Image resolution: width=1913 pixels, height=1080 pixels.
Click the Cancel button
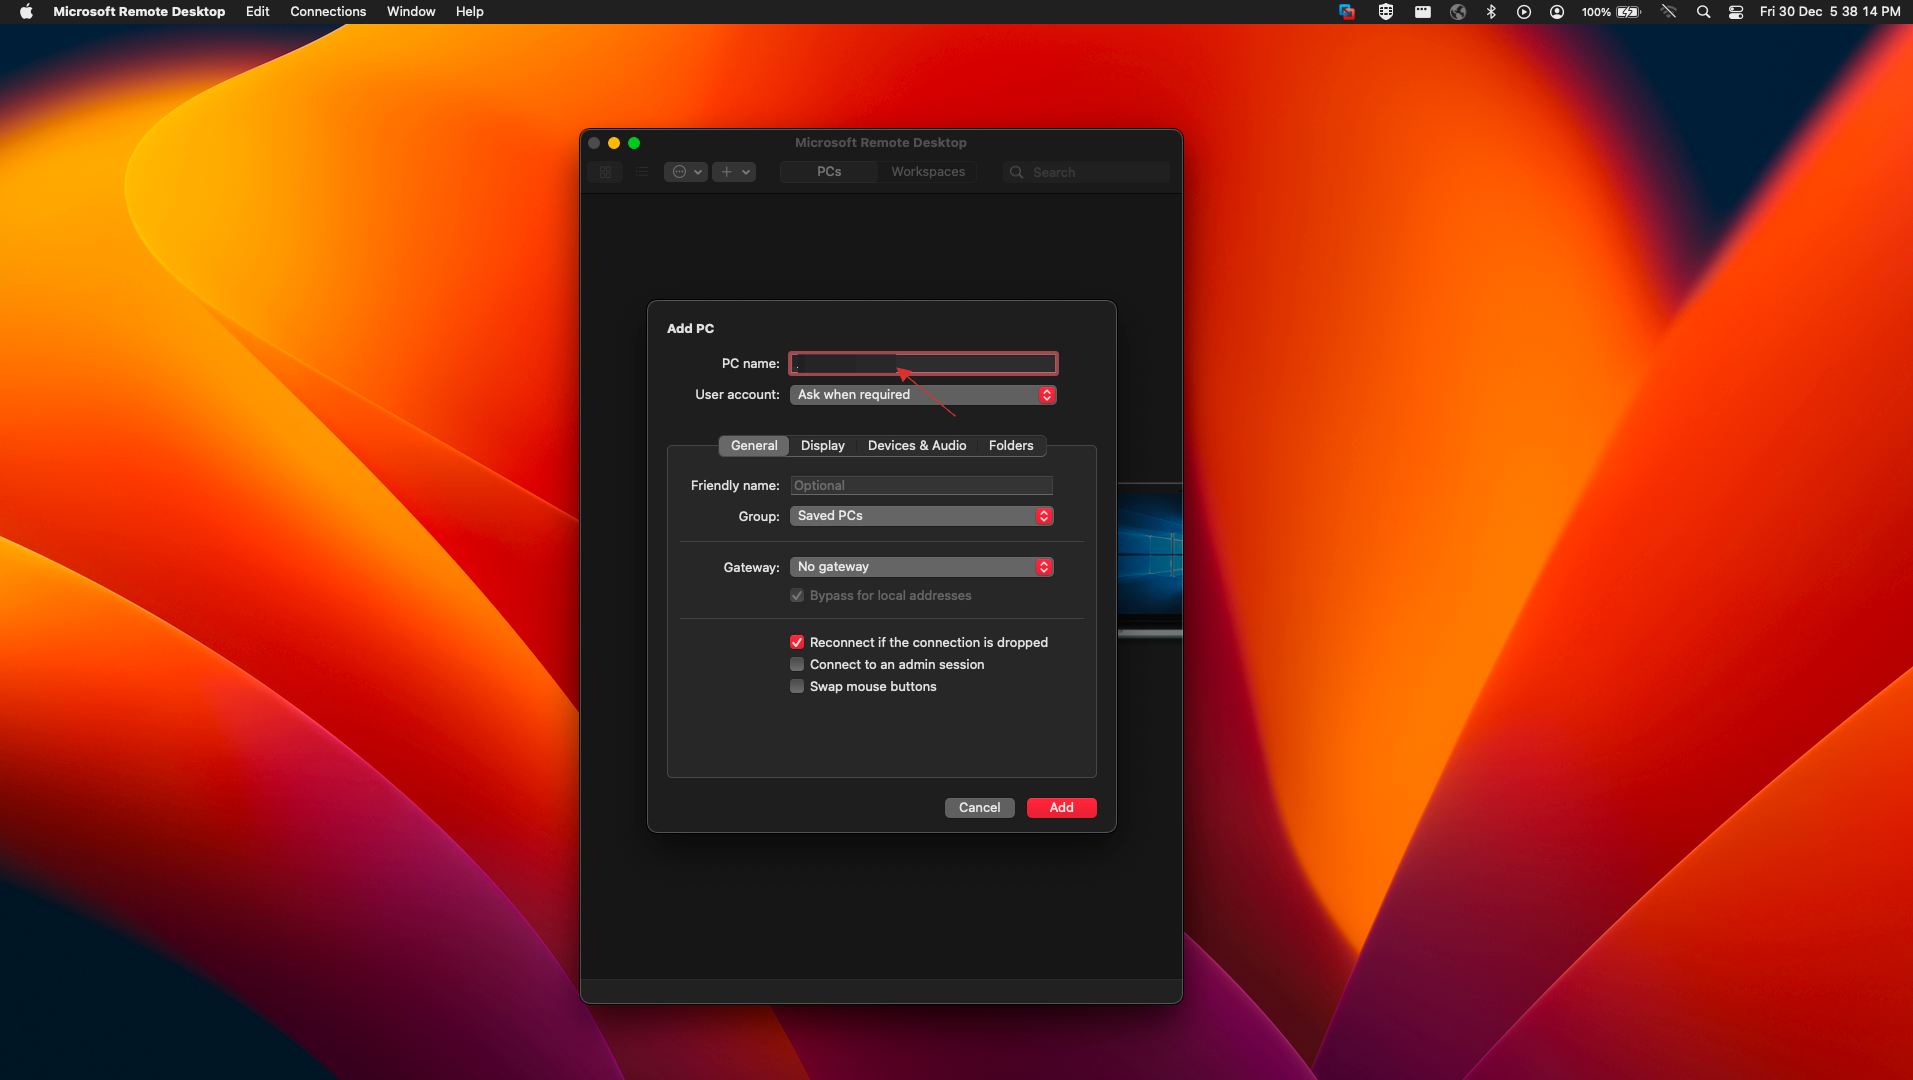coord(980,808)
